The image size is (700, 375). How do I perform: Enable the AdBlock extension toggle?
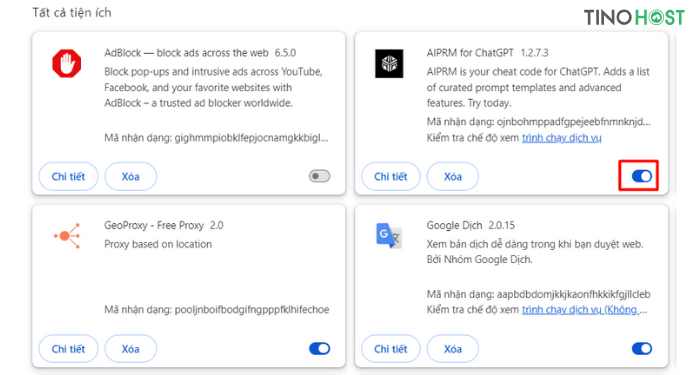pyautogui.click(x=320, y=176)
